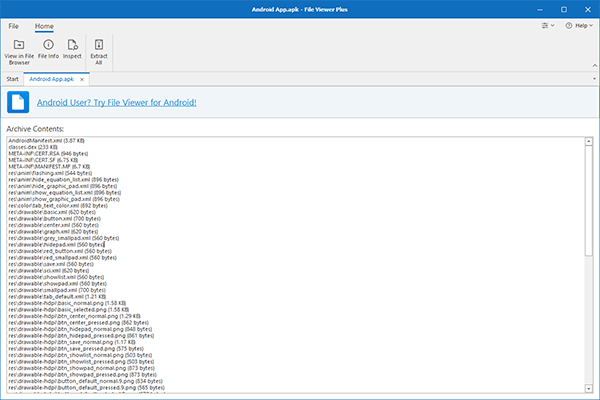Click the scrollbar up arrow

pos(589,142)
